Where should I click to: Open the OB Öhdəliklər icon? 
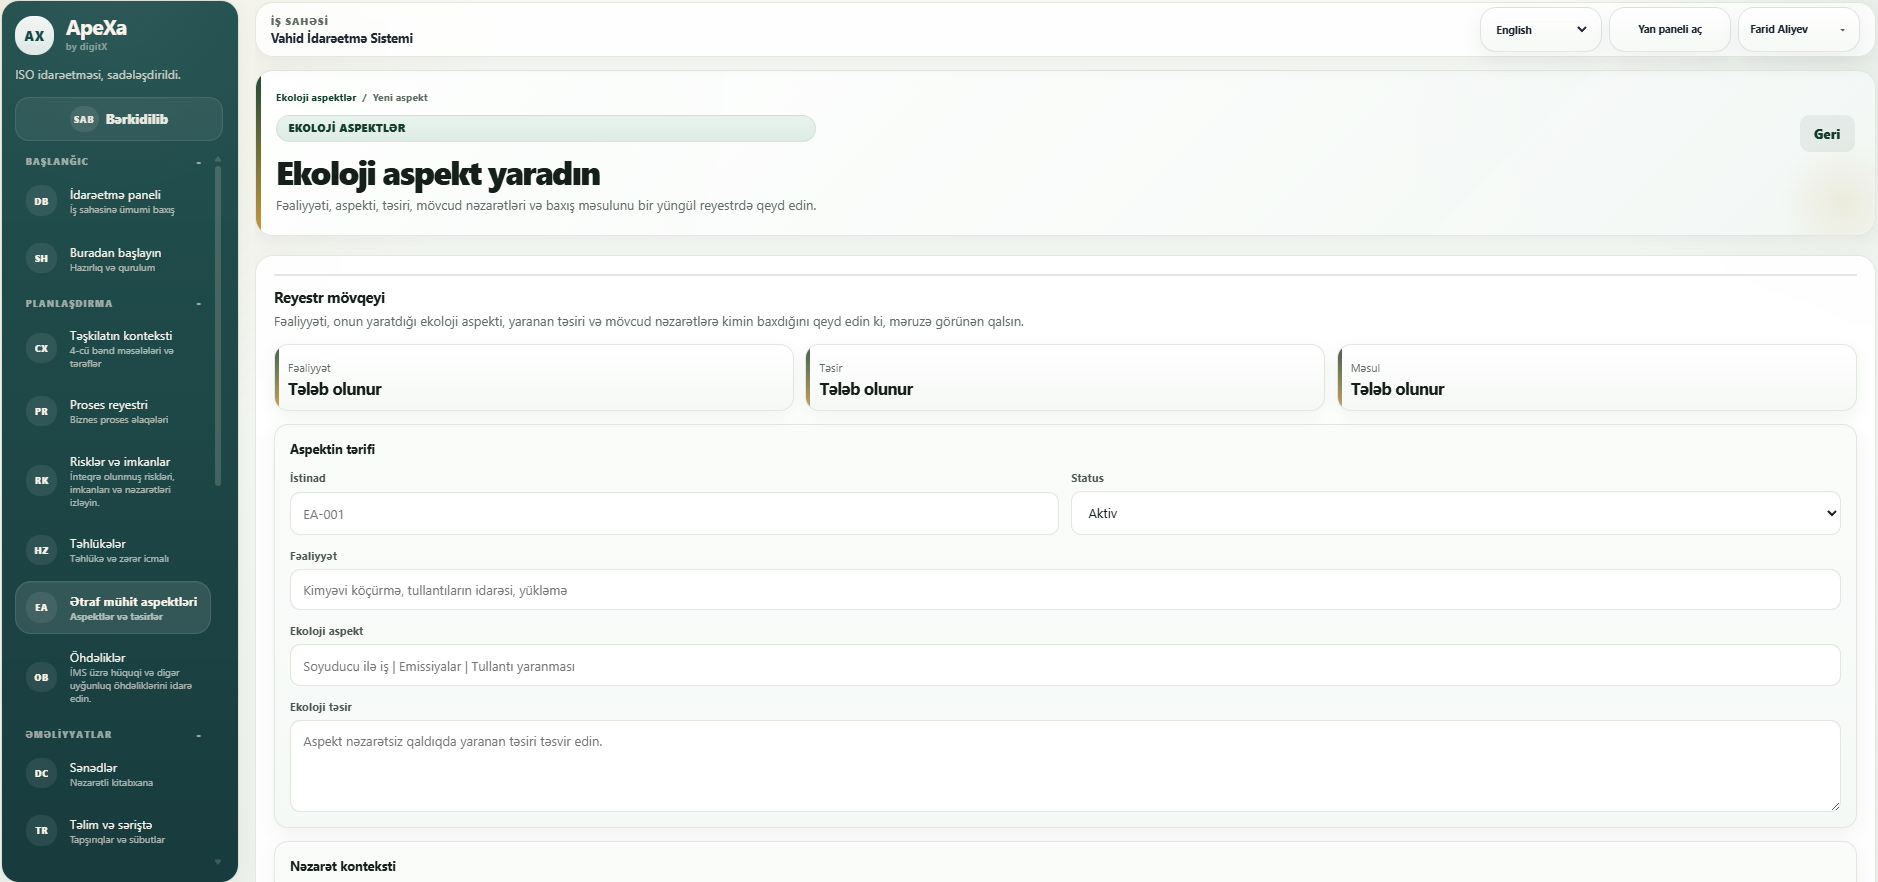[41, 677]
